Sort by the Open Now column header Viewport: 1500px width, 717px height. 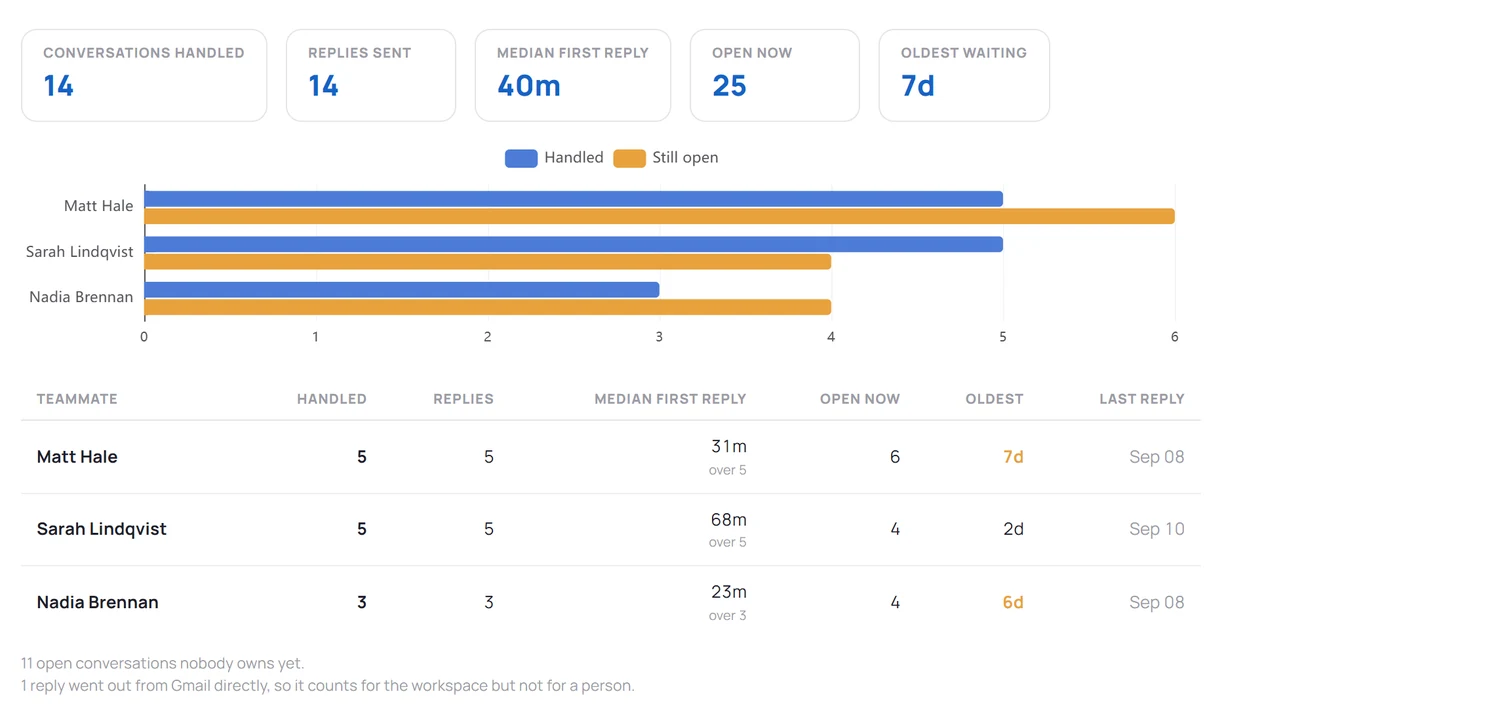coord(860,399)
